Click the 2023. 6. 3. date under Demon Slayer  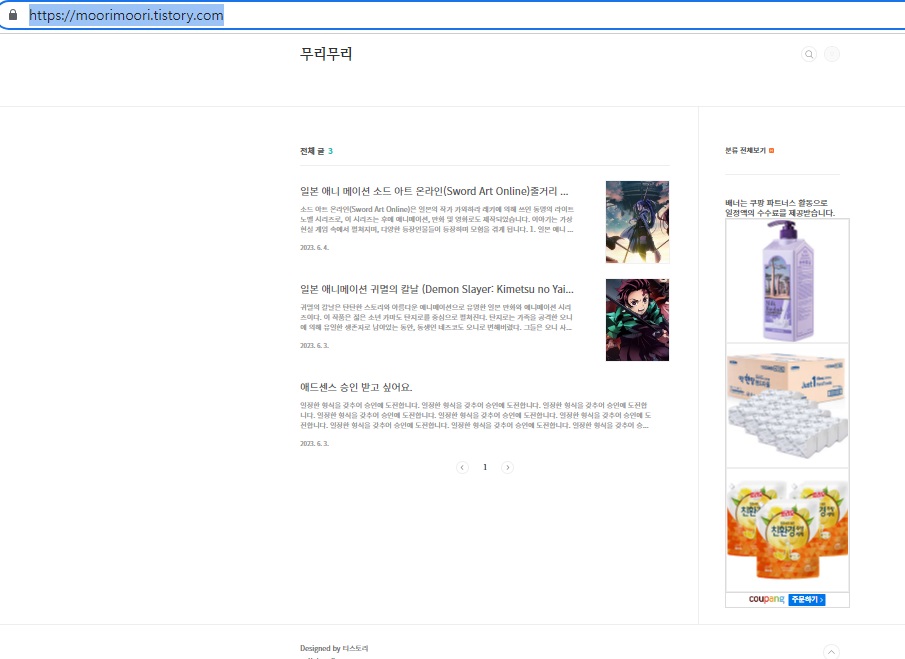[314, 346]
